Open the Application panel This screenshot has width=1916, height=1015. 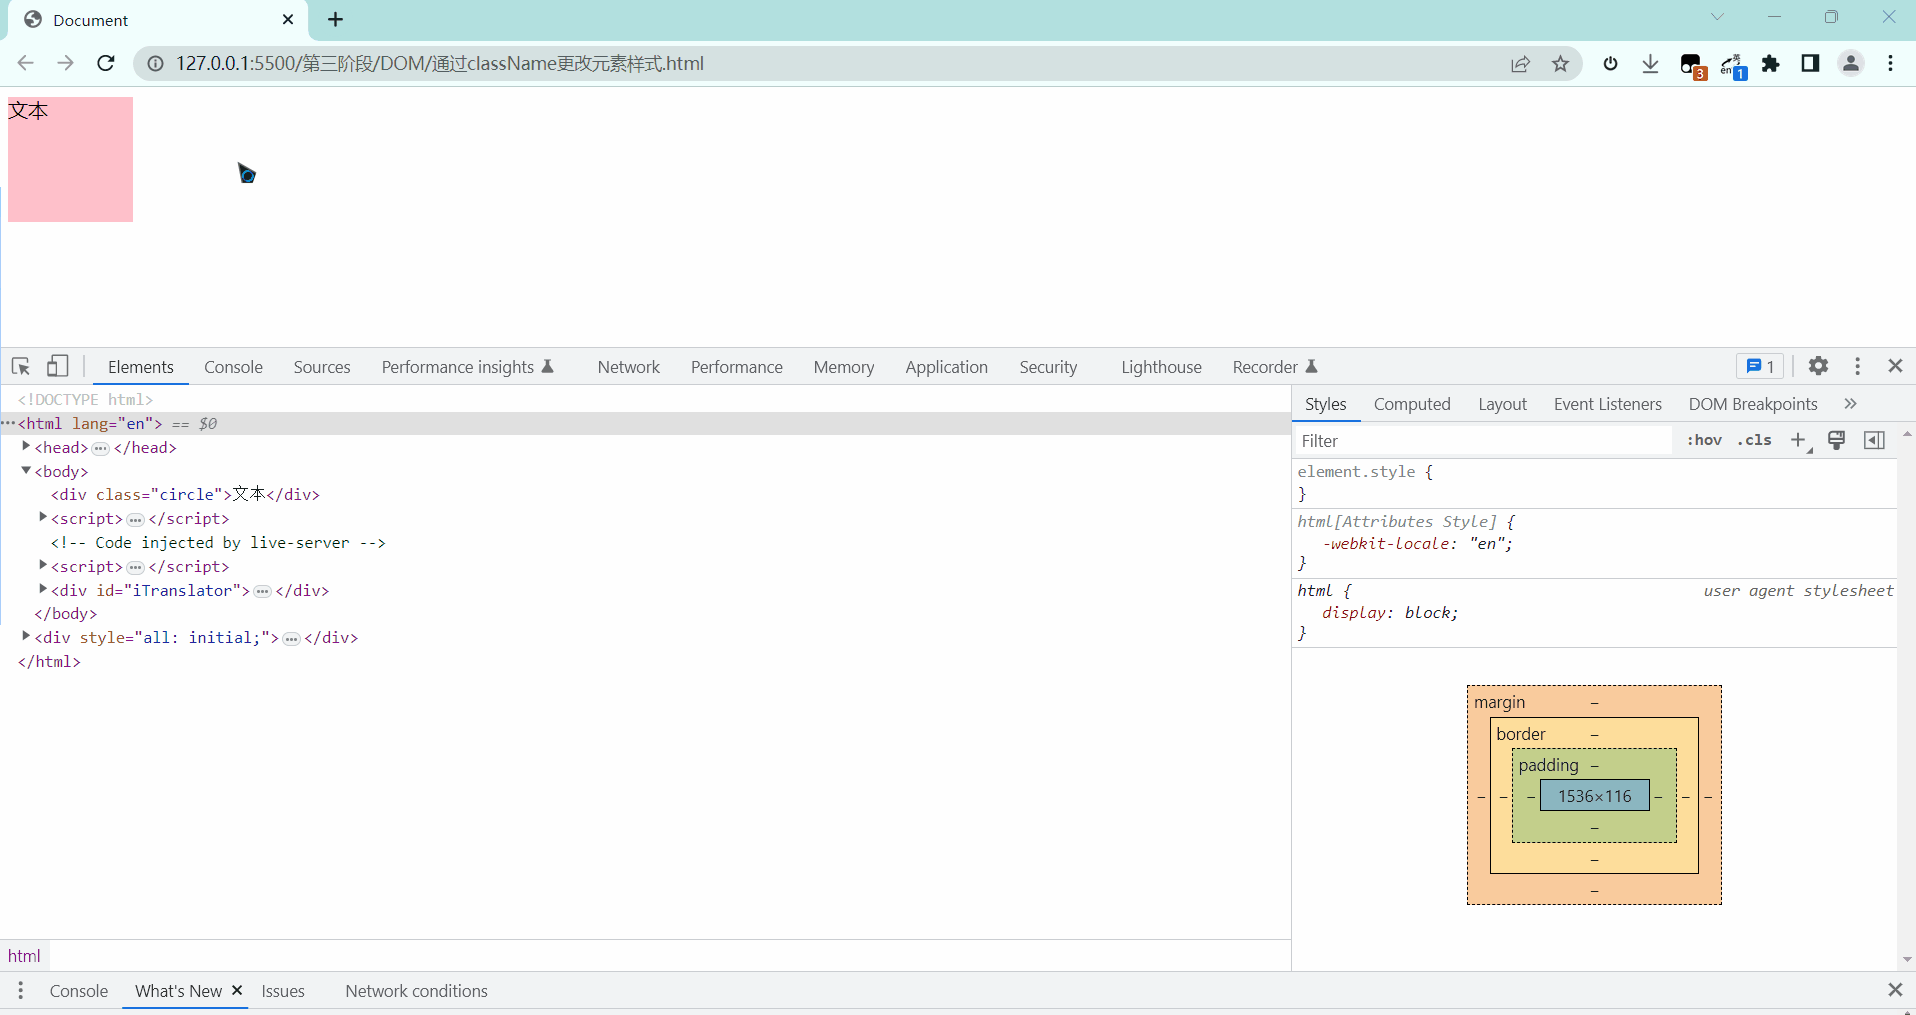pos(946,367)
